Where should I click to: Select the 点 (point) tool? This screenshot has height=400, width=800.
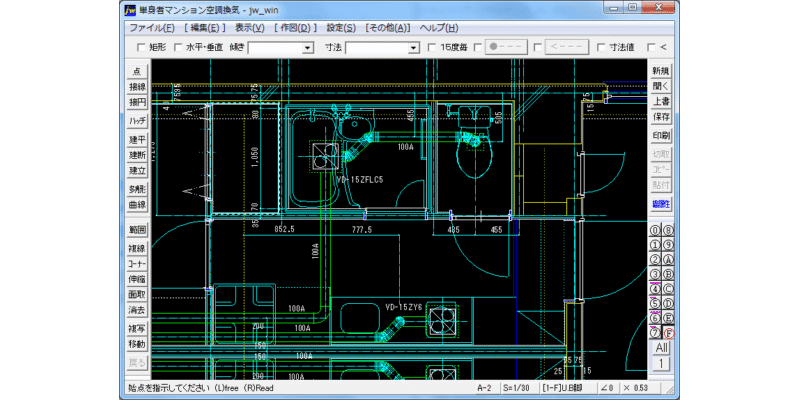pyautogui.click(x=137, y=71)
